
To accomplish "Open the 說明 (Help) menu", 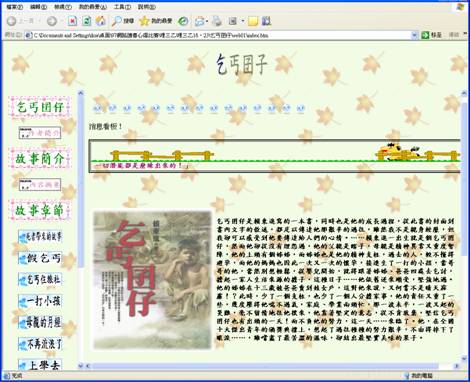I will click(146, 7).
